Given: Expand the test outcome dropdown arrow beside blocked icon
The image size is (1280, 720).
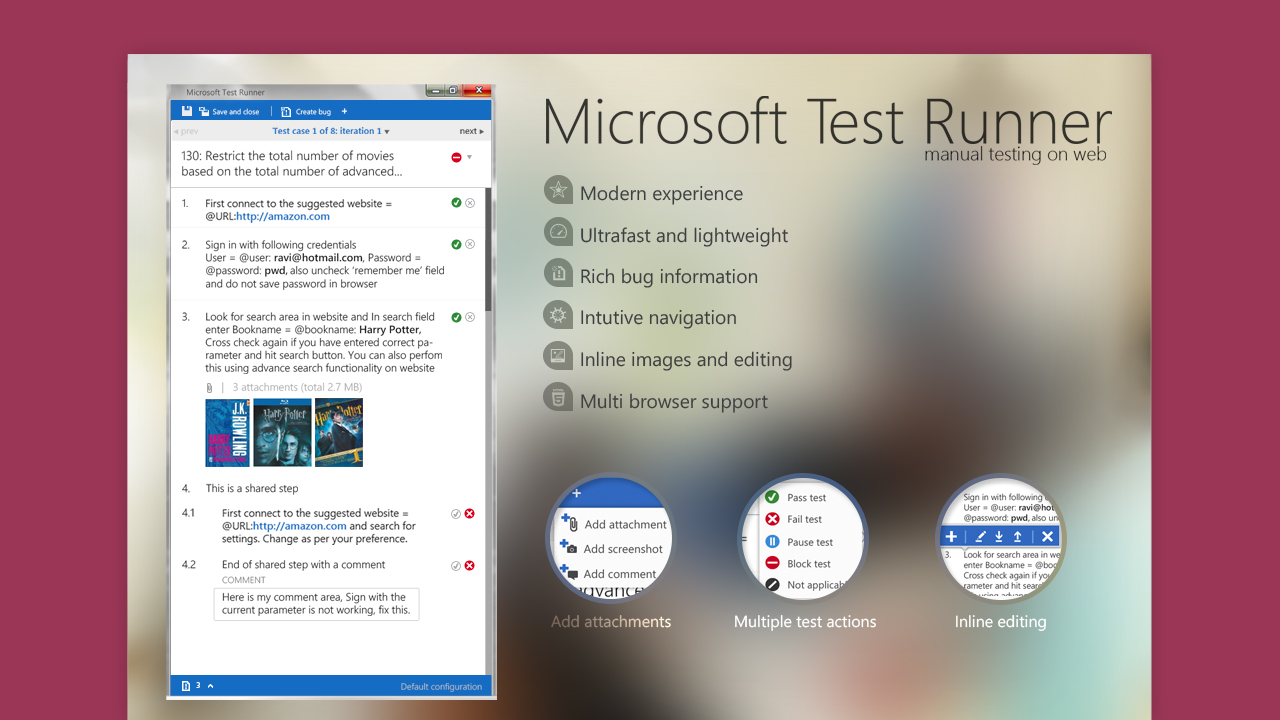Looking at the screenshot, I should tap(470, 157).
